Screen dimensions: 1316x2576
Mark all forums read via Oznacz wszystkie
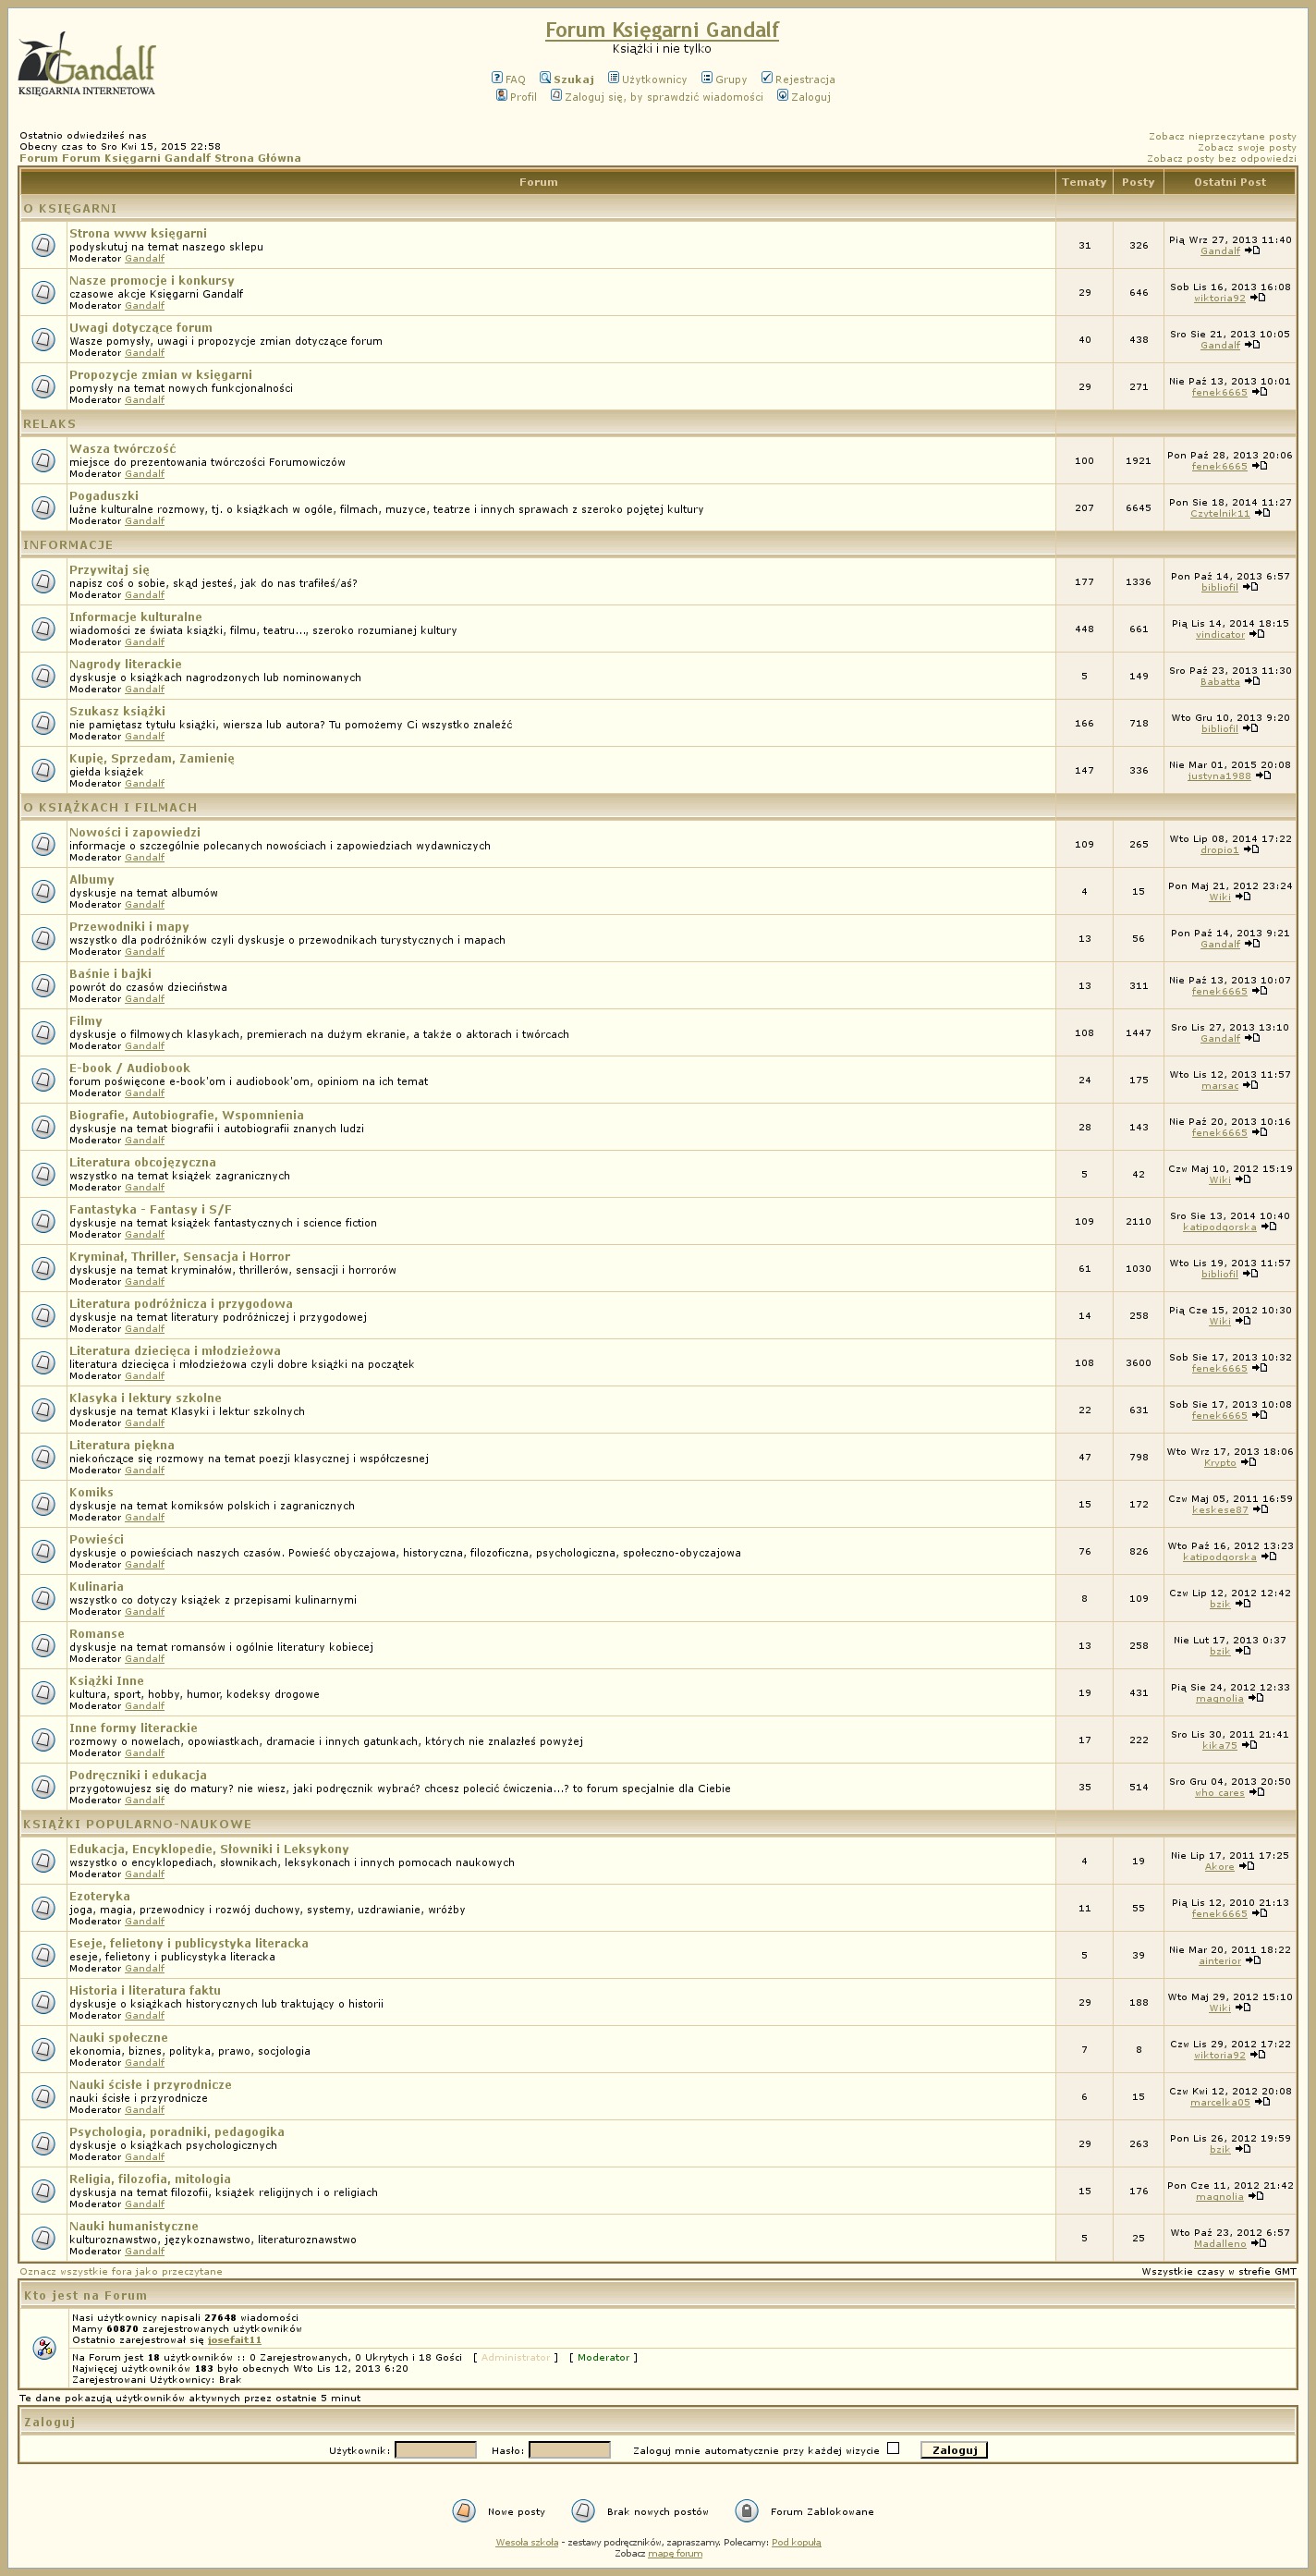(x=121, y=2271)
